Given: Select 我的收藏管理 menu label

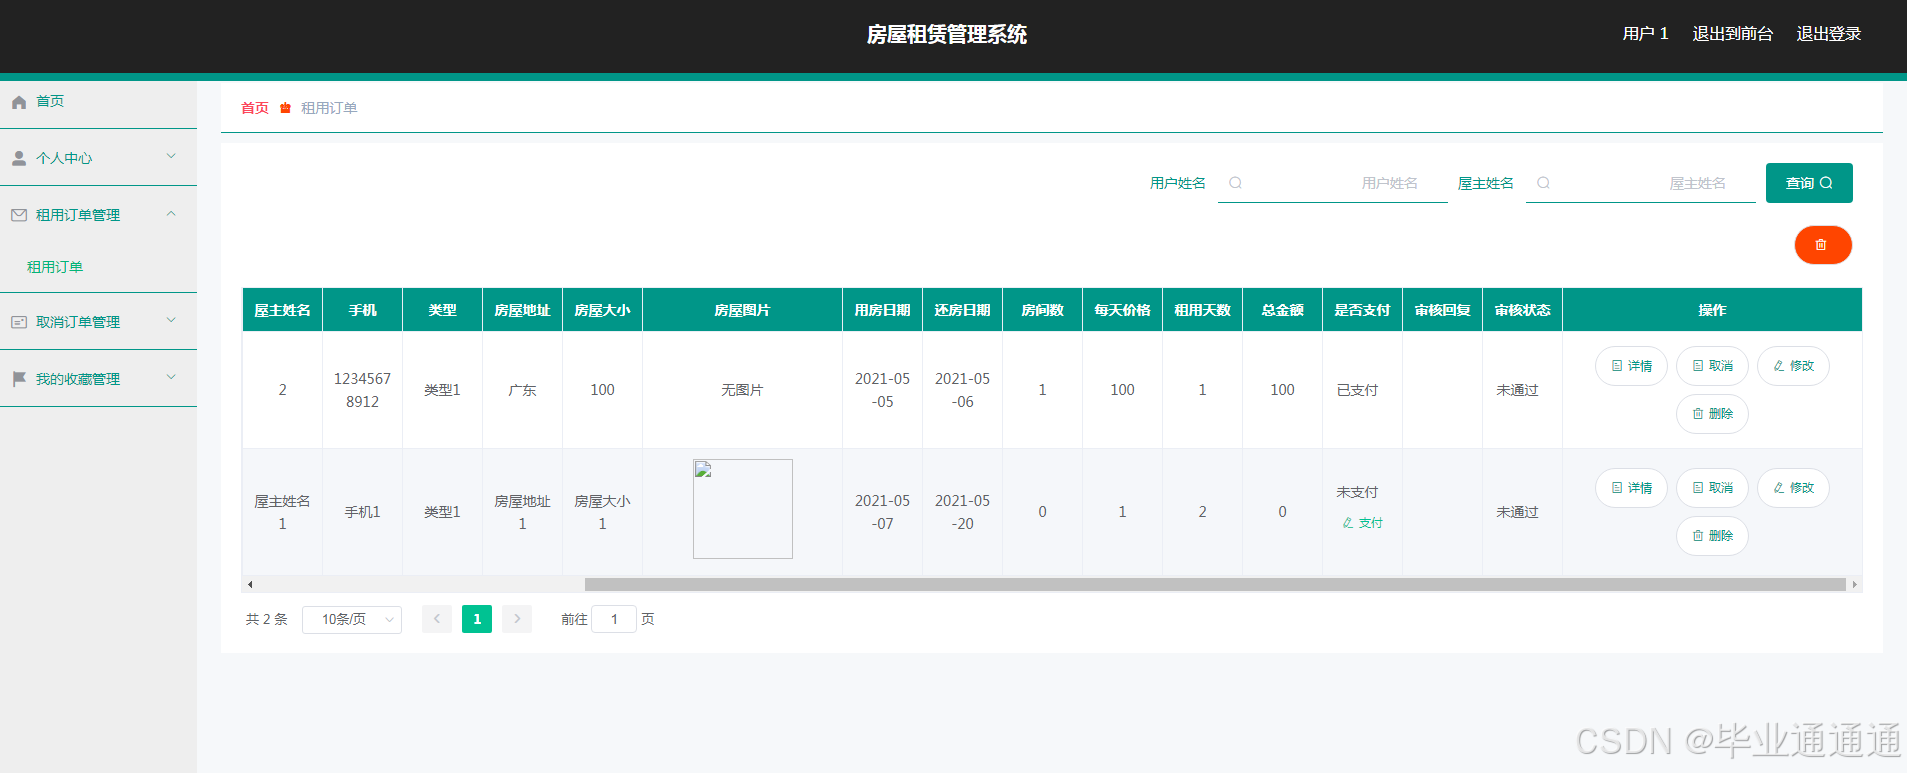Looking at the screenshot, I should point(78,379).
